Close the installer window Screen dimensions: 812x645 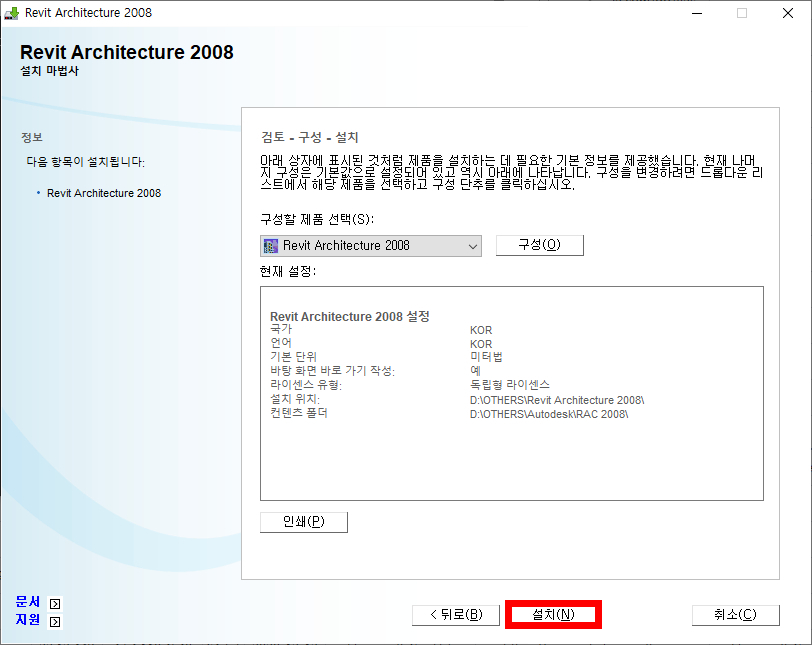click(x=788, y=13)
